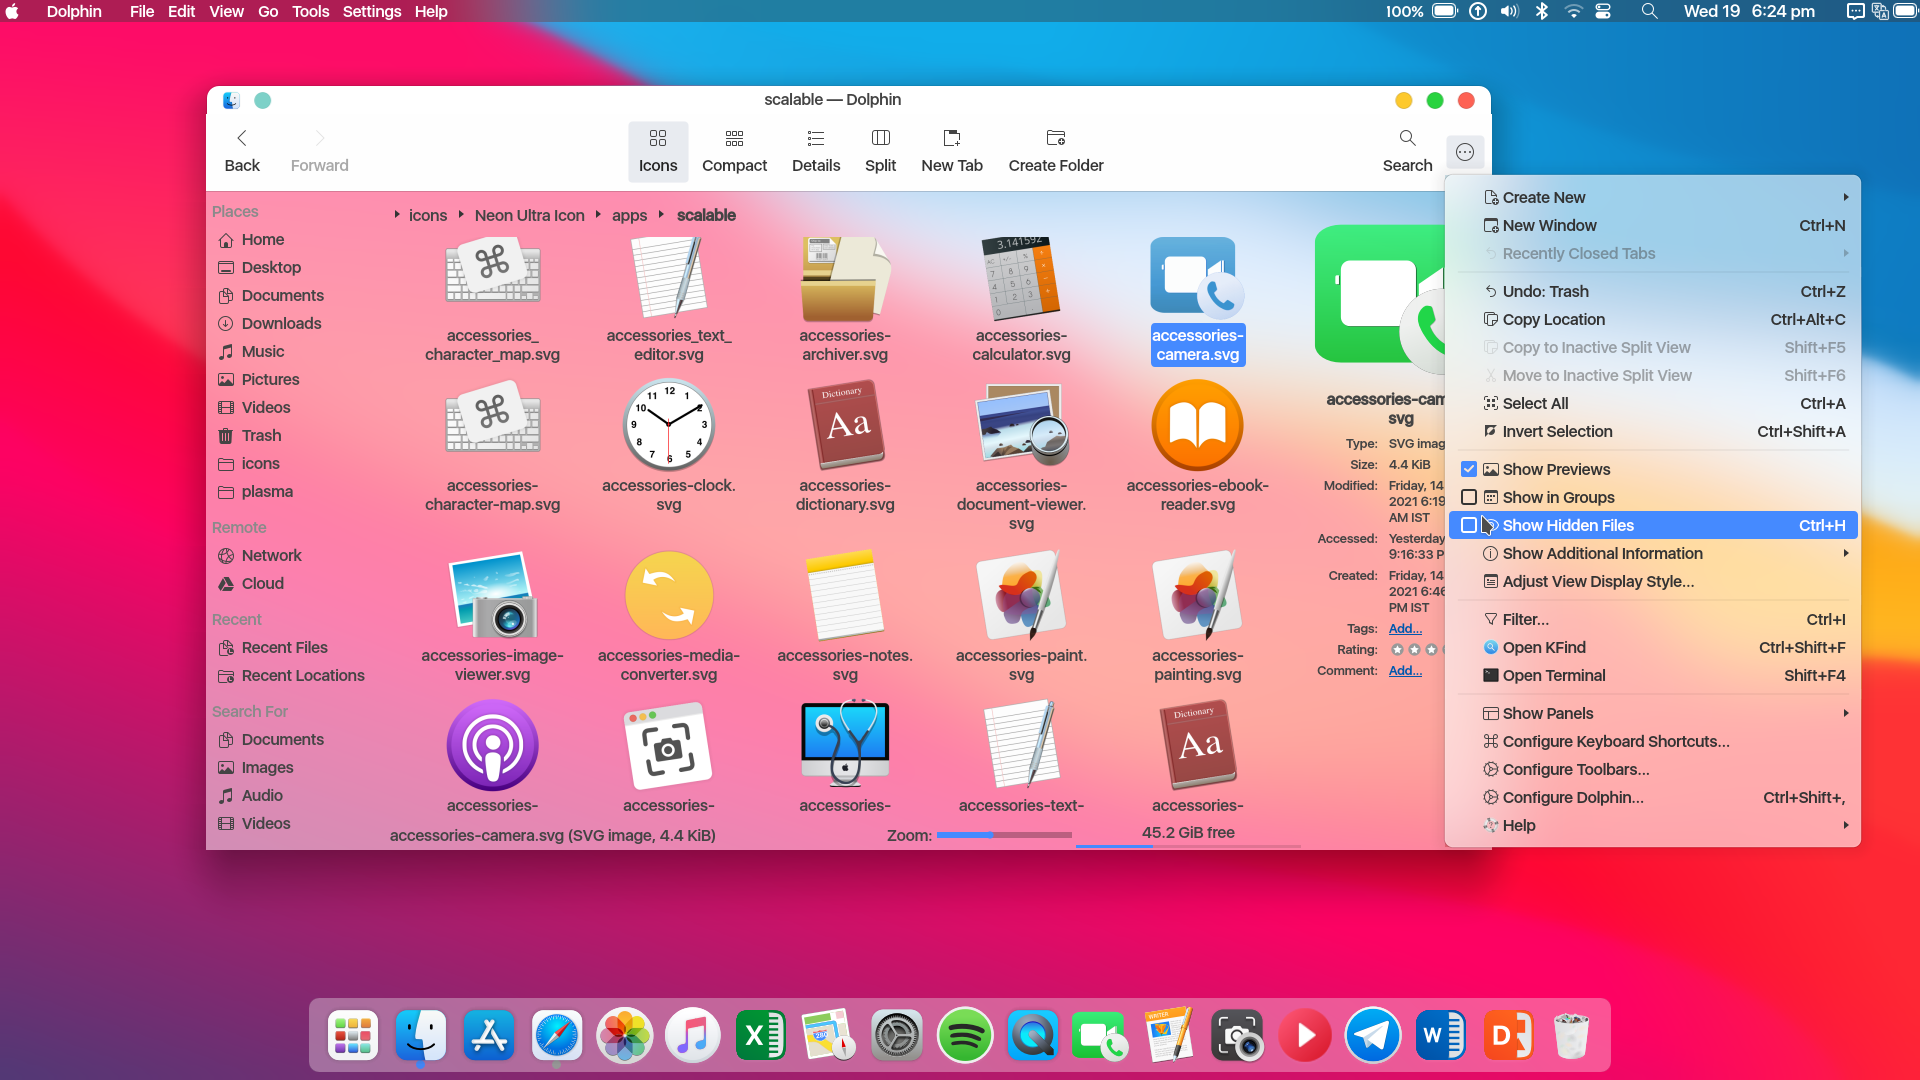The height and width of the screenshot is (1080, 1920).
Task: Open the File menu in menu bar
Action: 142,11
